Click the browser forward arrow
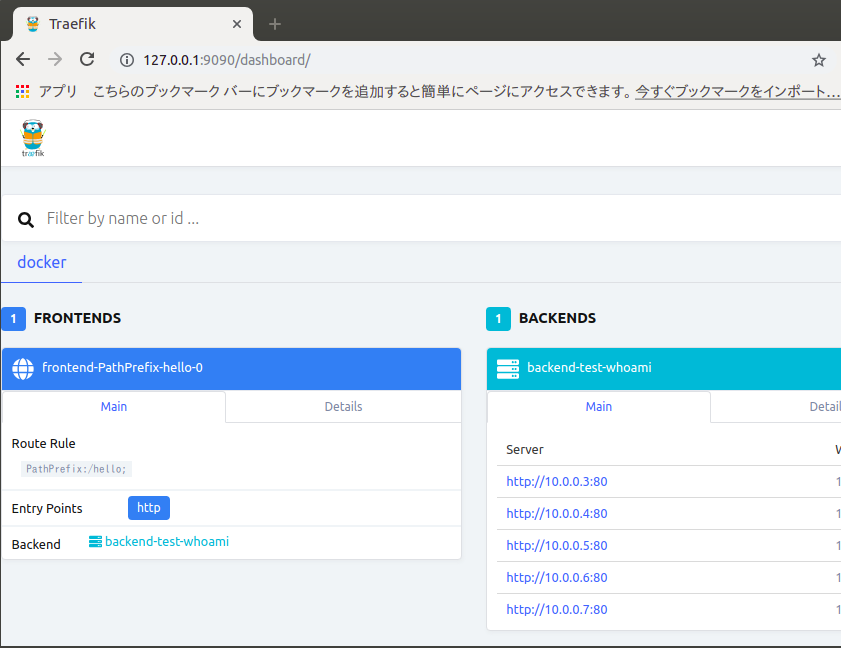This screenshot has width=841, height=648. [x=55, y=59]
